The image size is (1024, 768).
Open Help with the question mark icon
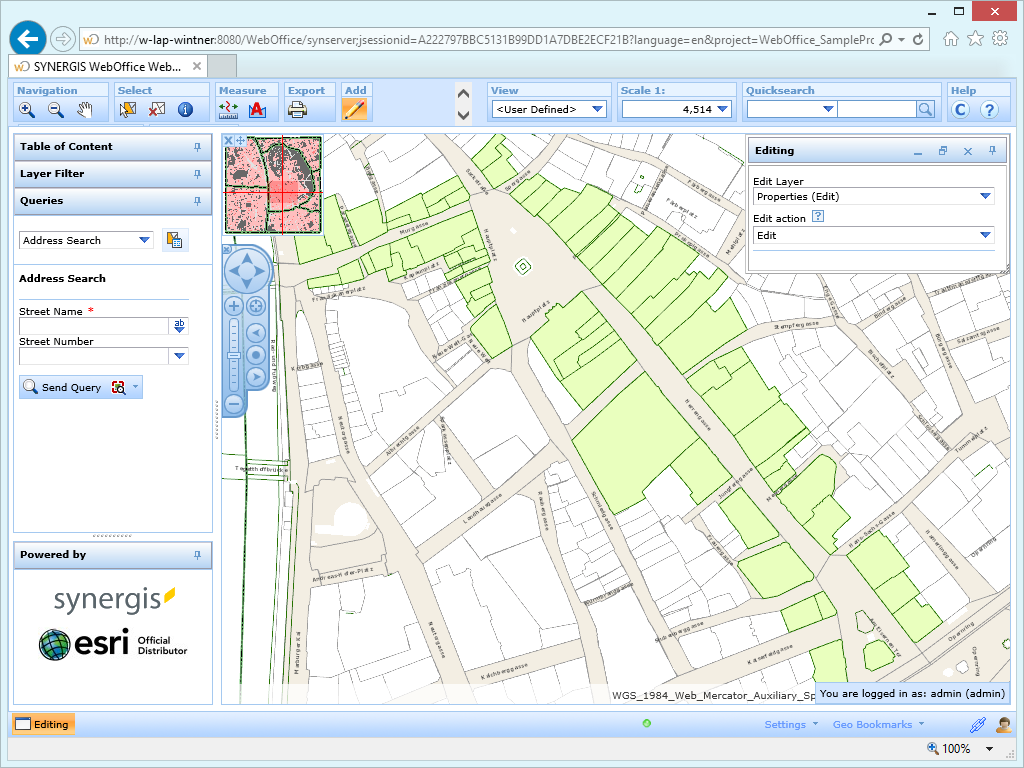tap(988, 110)
